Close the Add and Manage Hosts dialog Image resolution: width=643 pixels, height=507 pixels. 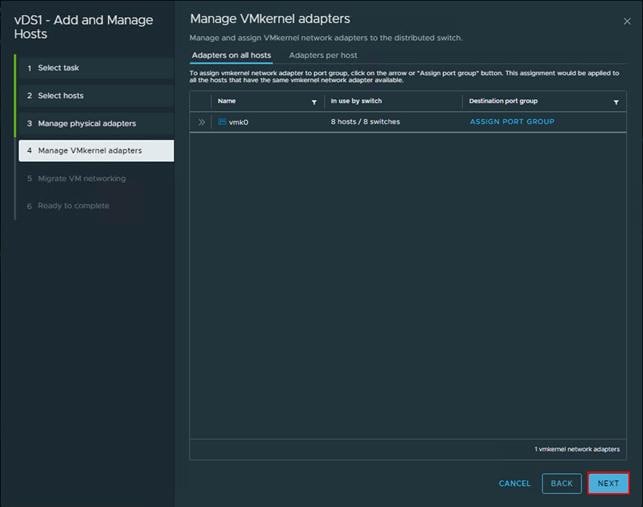pyautogui.click(x=628, y=19)
